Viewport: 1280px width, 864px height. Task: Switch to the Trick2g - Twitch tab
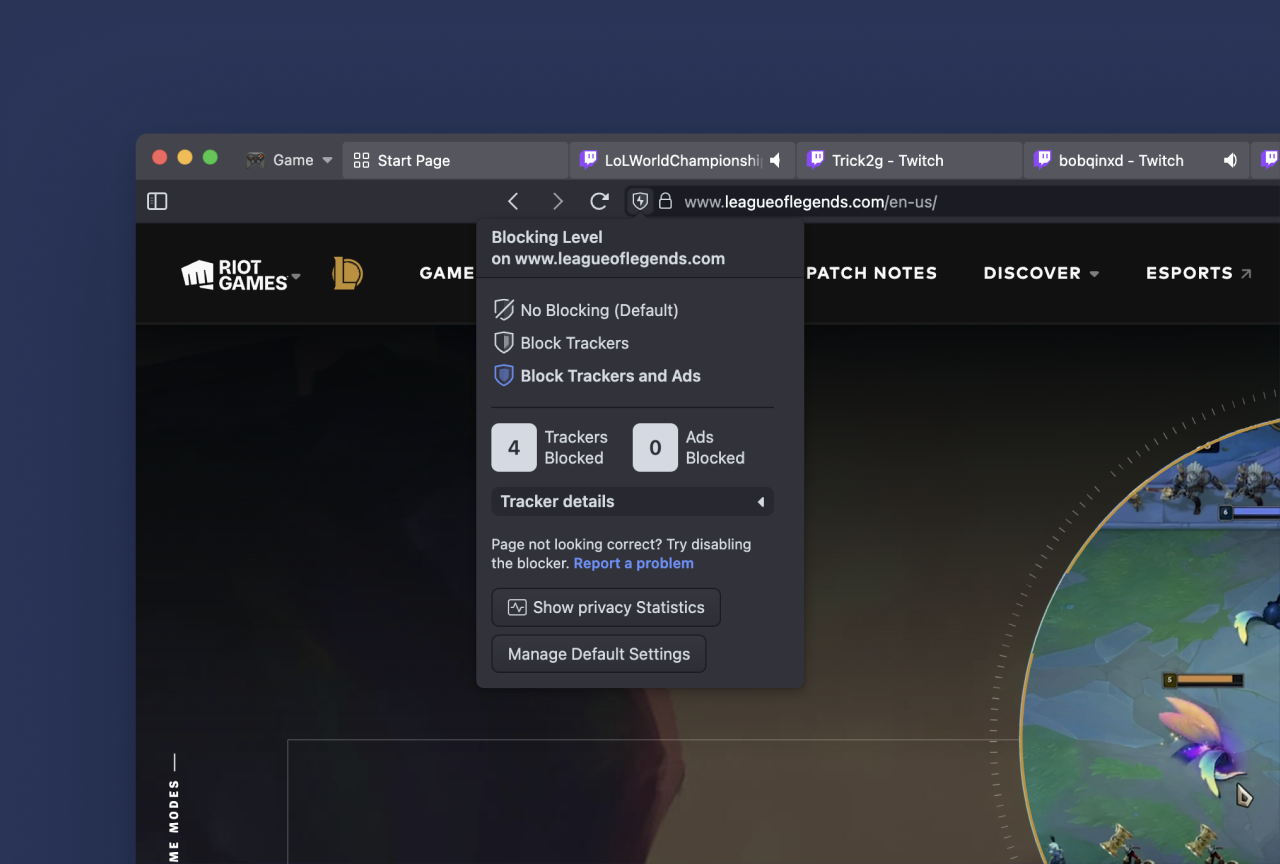(909, 160)
